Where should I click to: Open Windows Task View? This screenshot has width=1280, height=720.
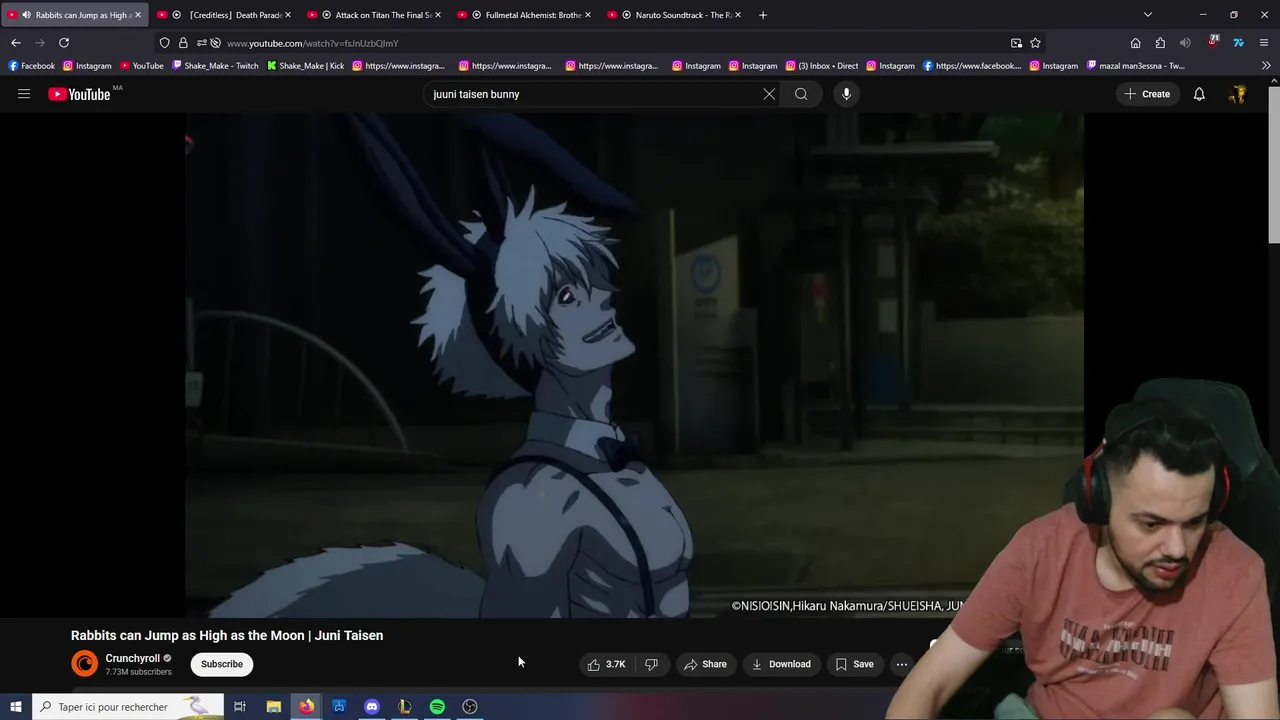tap(240, 707)
